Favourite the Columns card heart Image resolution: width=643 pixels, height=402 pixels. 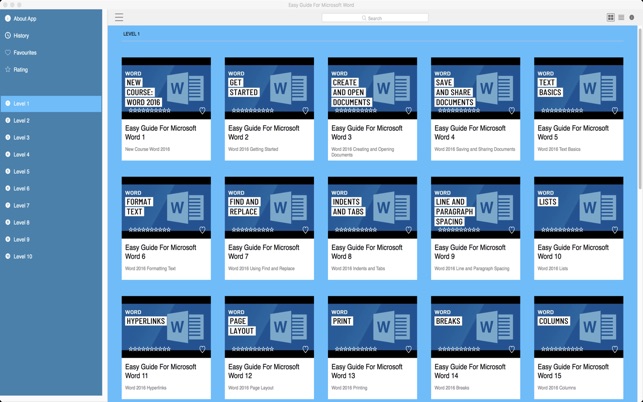(x=615, y=349)
